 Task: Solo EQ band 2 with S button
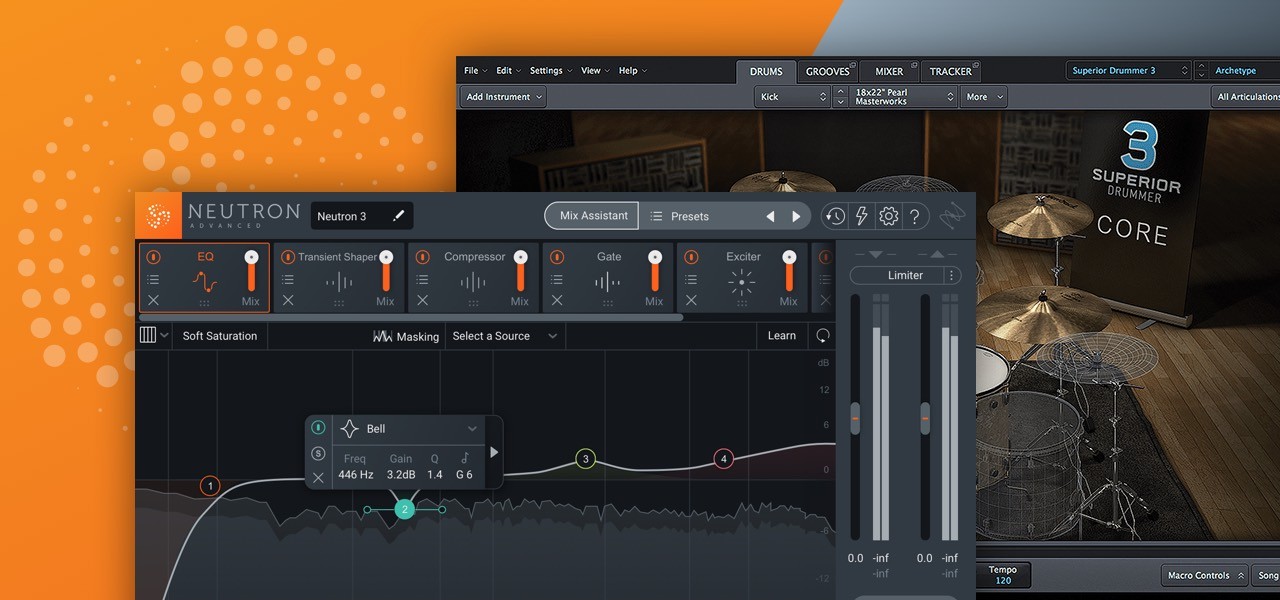click(x=318, y=453)
